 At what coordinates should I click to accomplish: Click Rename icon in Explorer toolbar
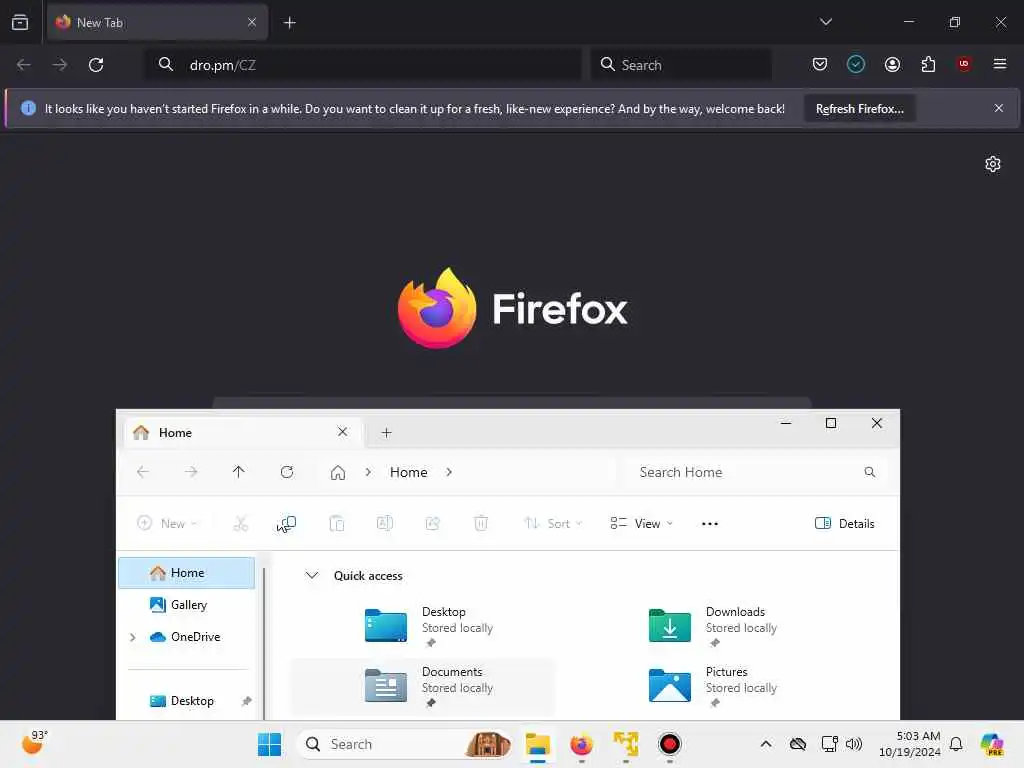[x=385, y=523]
